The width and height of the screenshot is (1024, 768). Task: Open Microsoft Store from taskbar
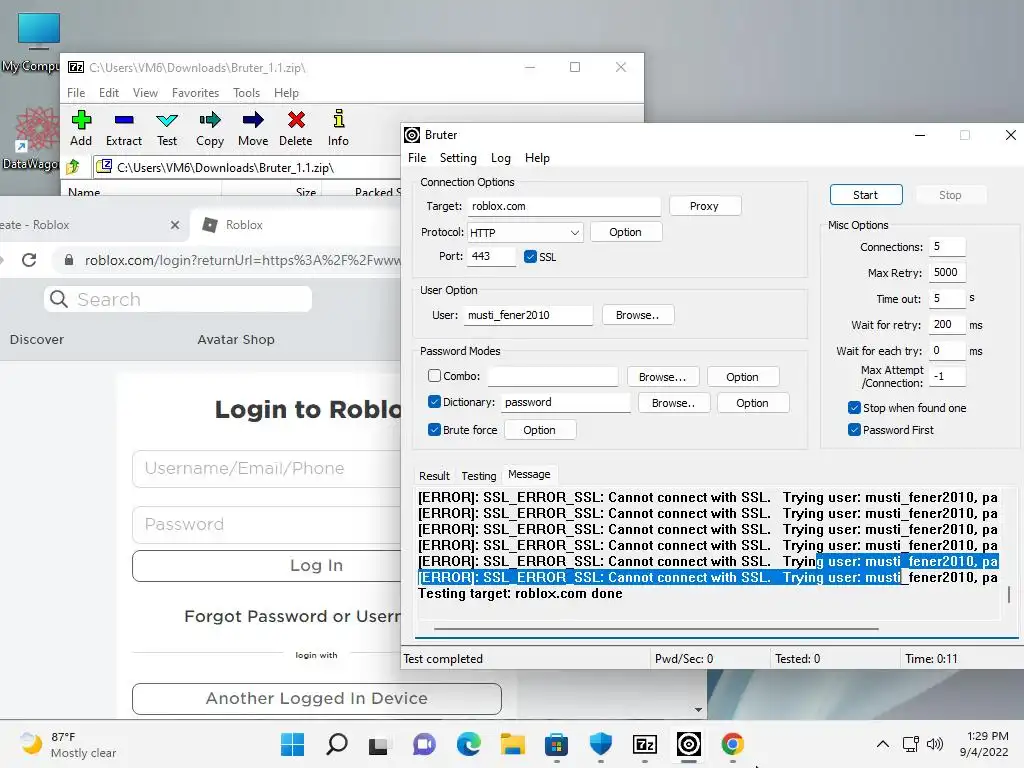click(556, 744)
